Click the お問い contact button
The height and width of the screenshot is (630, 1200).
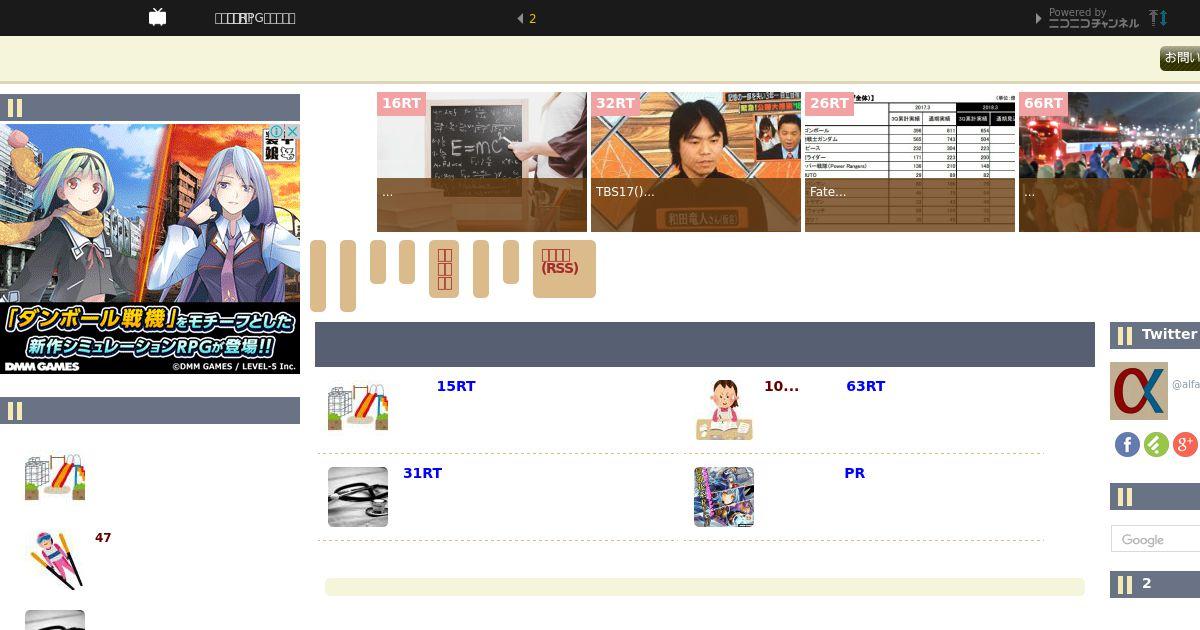click(x=1180, y=58)
